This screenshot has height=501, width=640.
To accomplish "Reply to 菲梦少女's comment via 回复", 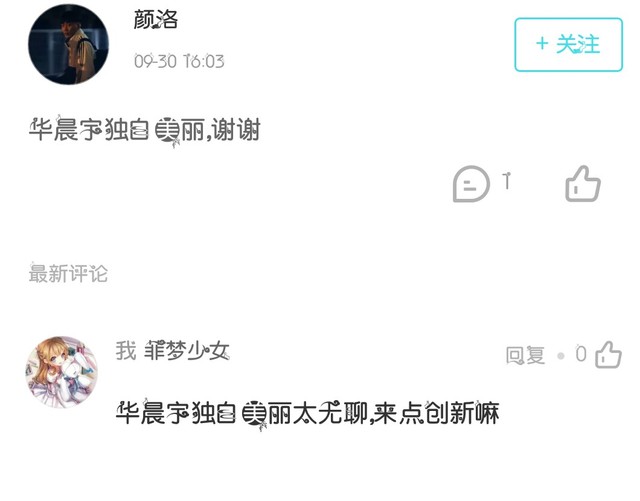I will click(525, 355).
